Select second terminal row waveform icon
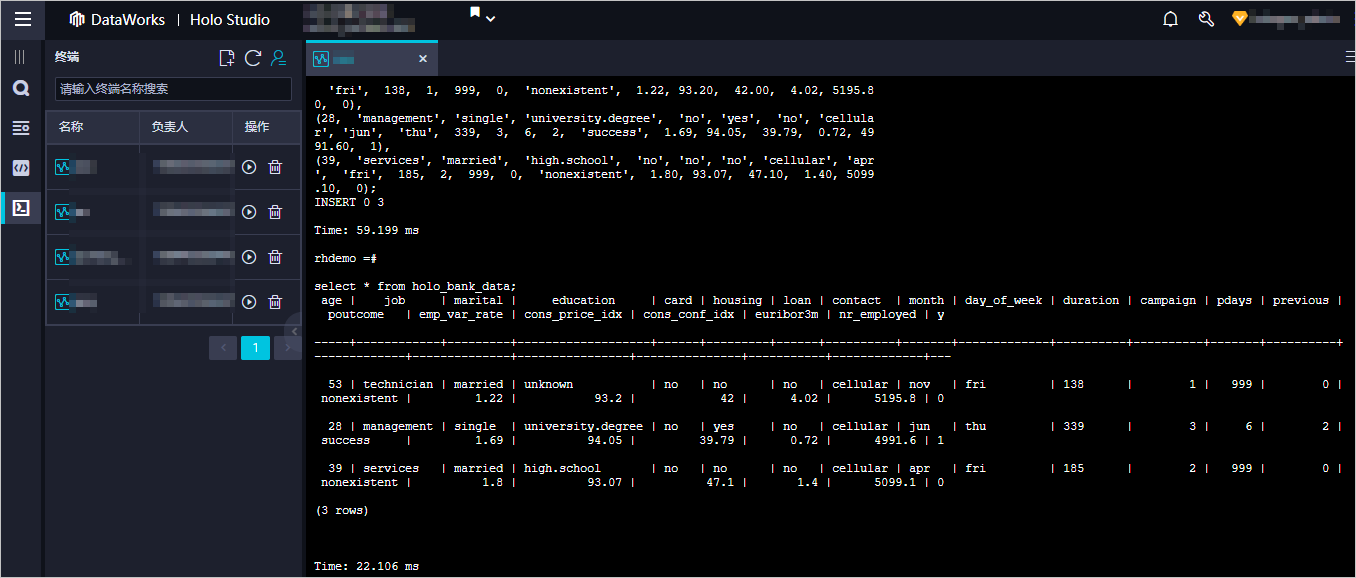 pos(63,212)
